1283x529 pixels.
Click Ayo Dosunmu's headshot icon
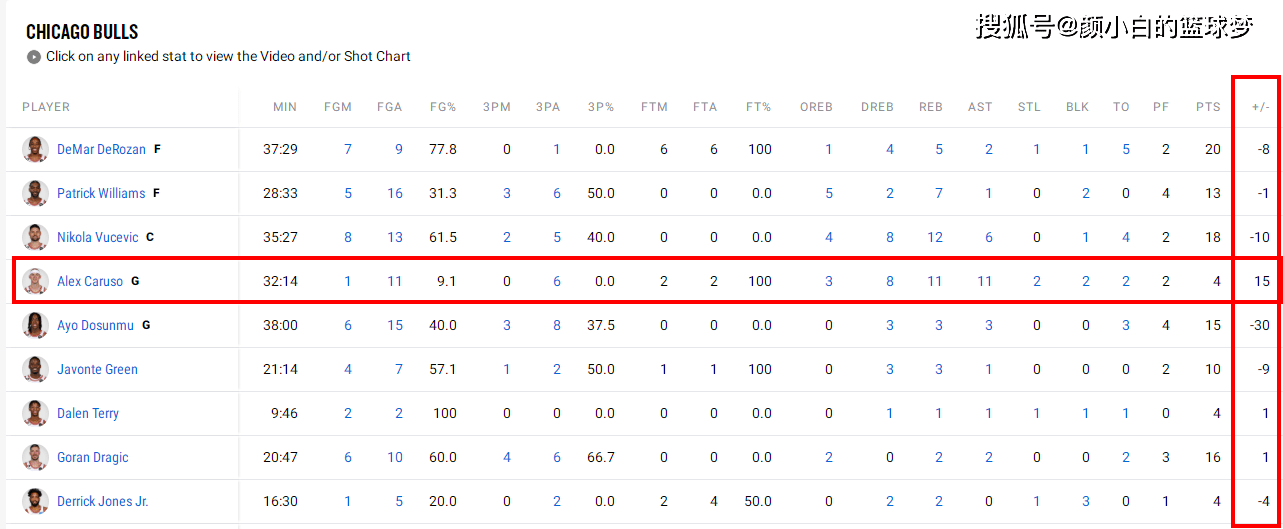click(36, 325)
